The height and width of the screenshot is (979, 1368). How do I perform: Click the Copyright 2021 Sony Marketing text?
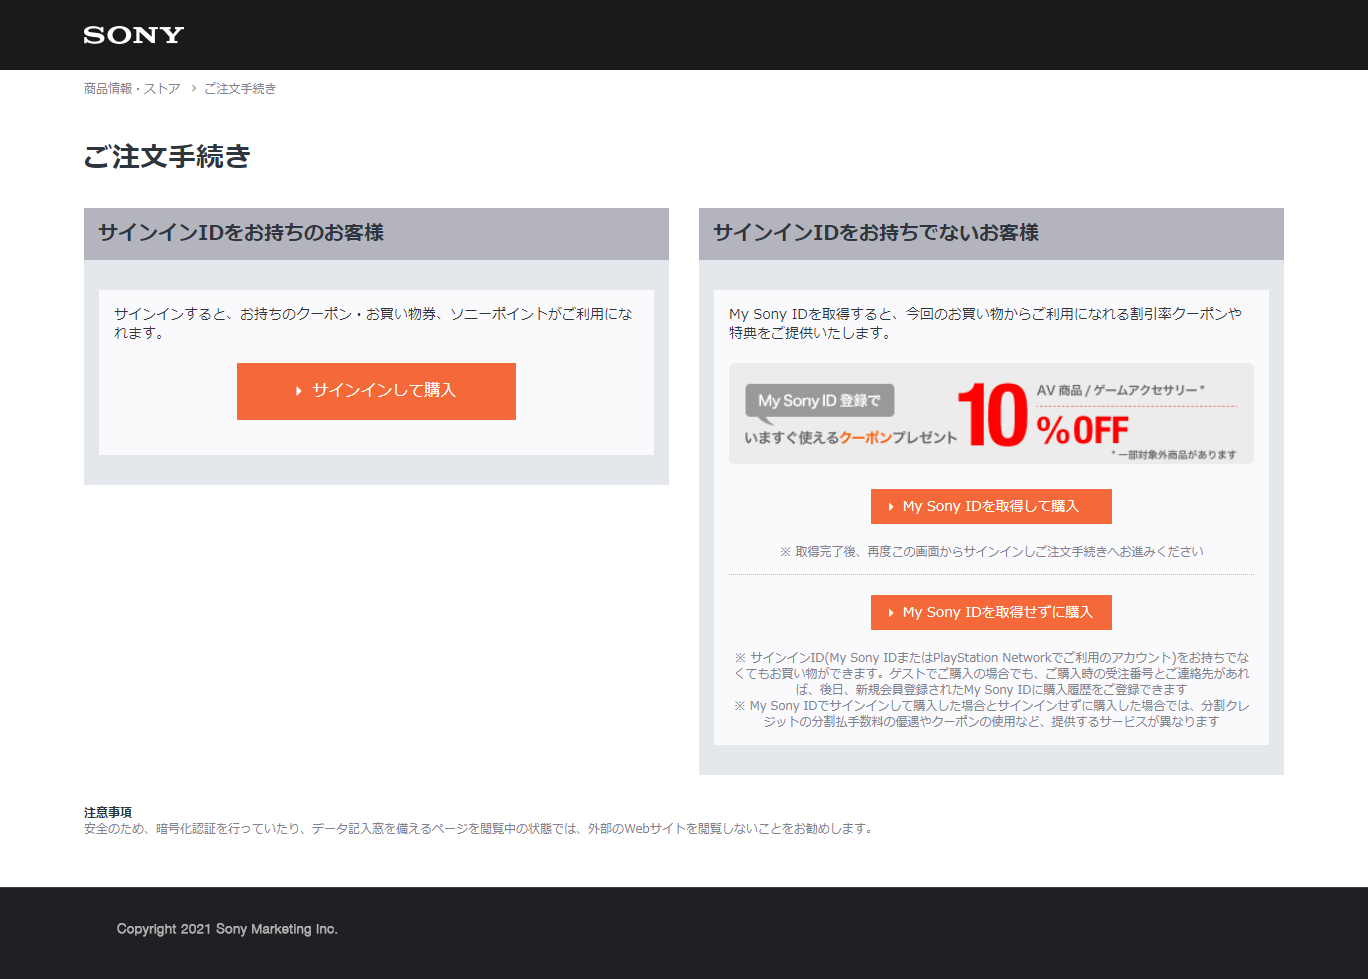[227, 929]
